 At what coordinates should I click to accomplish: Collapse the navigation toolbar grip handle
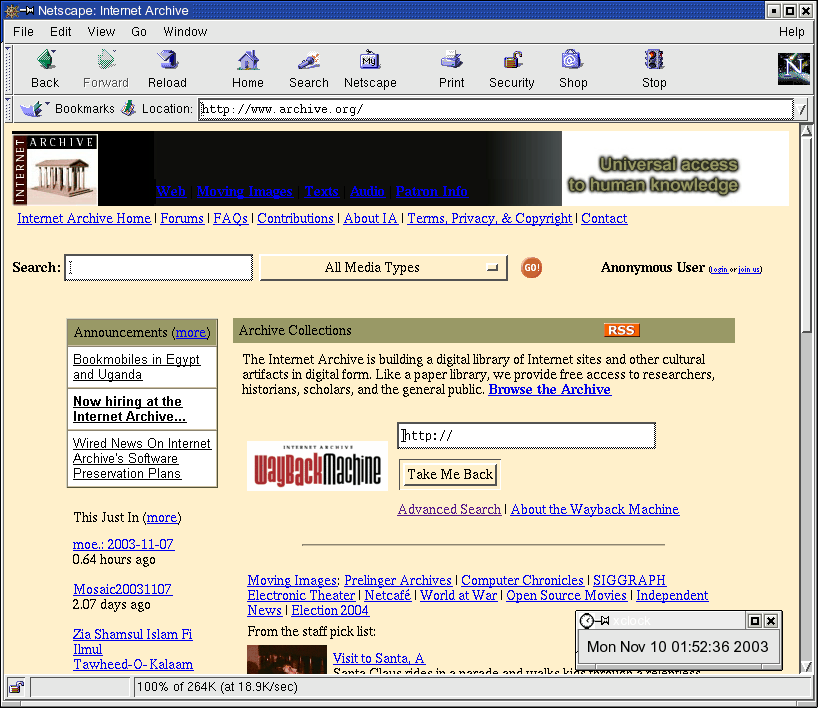(x=8, y=69)
